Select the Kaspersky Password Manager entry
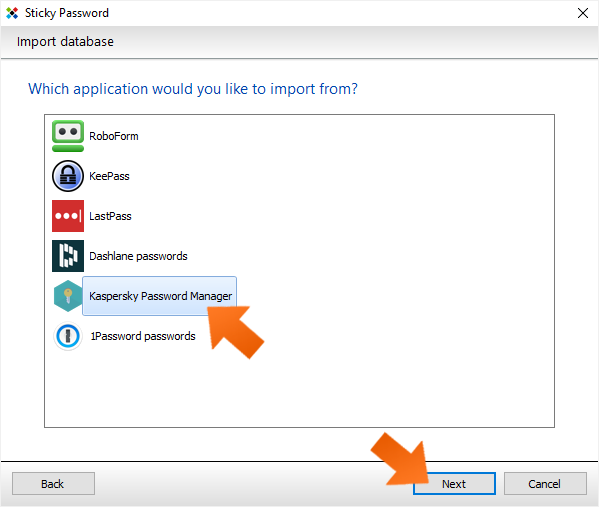 tap(160, 296)
